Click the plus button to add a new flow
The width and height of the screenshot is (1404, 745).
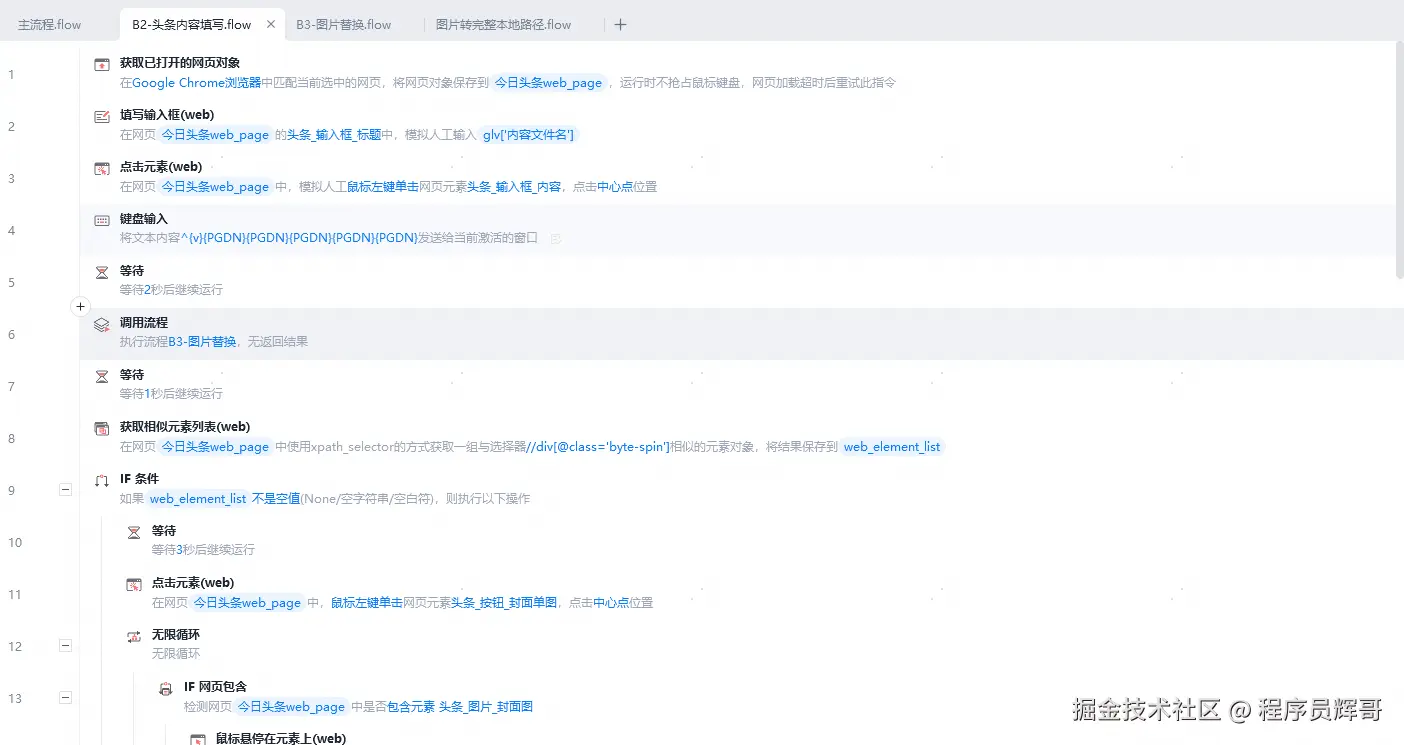tap(620, 24)
